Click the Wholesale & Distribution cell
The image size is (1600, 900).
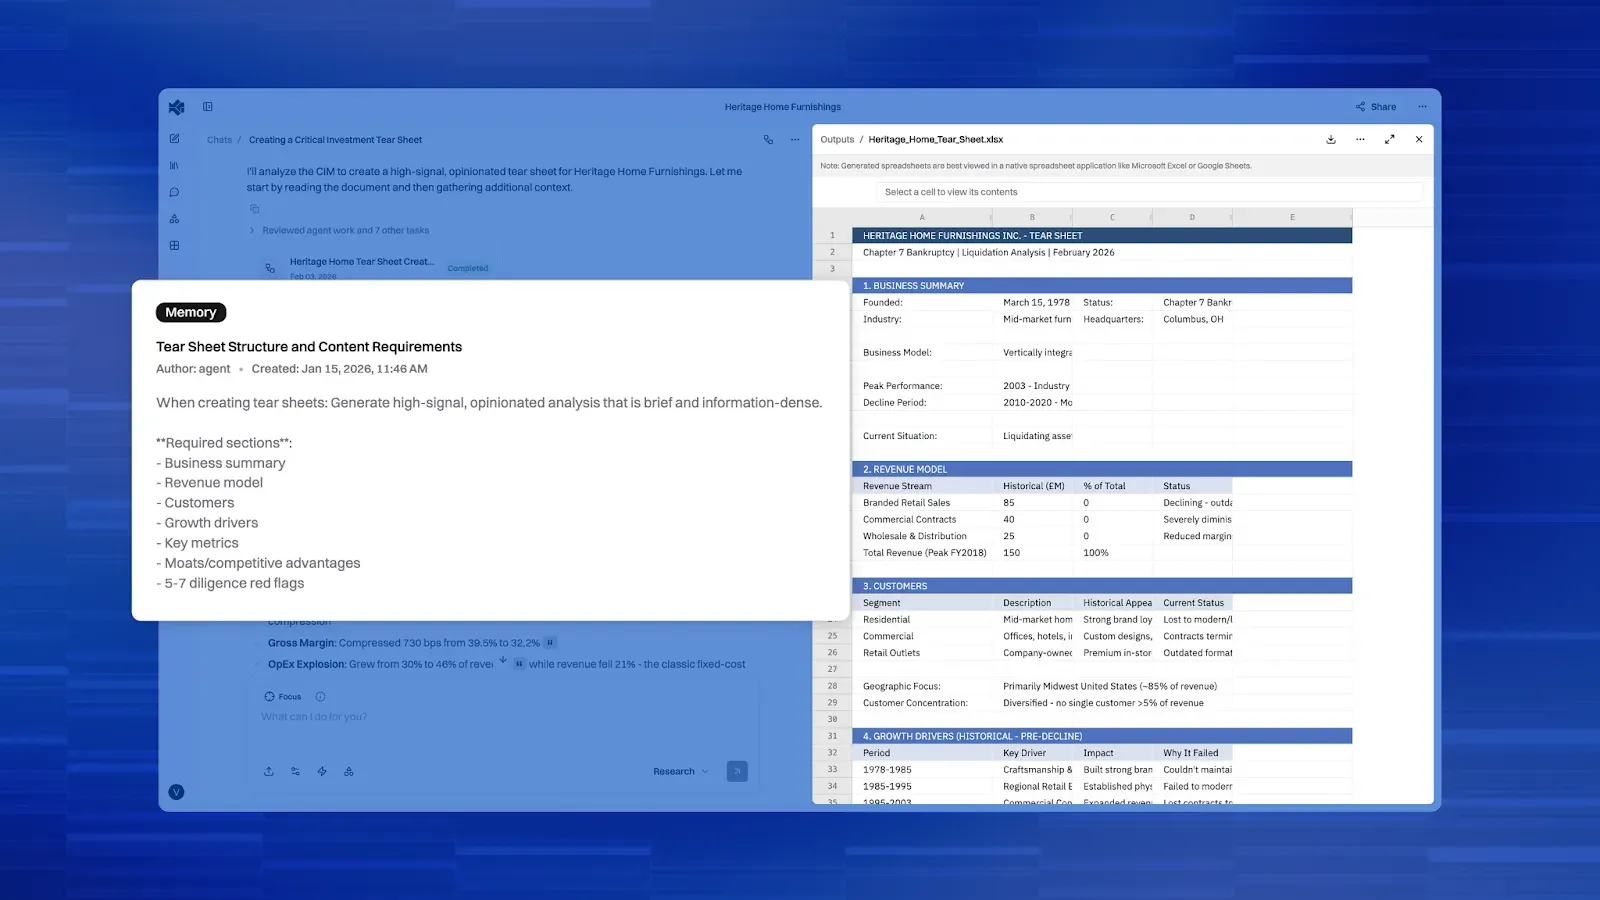(922, 536)
